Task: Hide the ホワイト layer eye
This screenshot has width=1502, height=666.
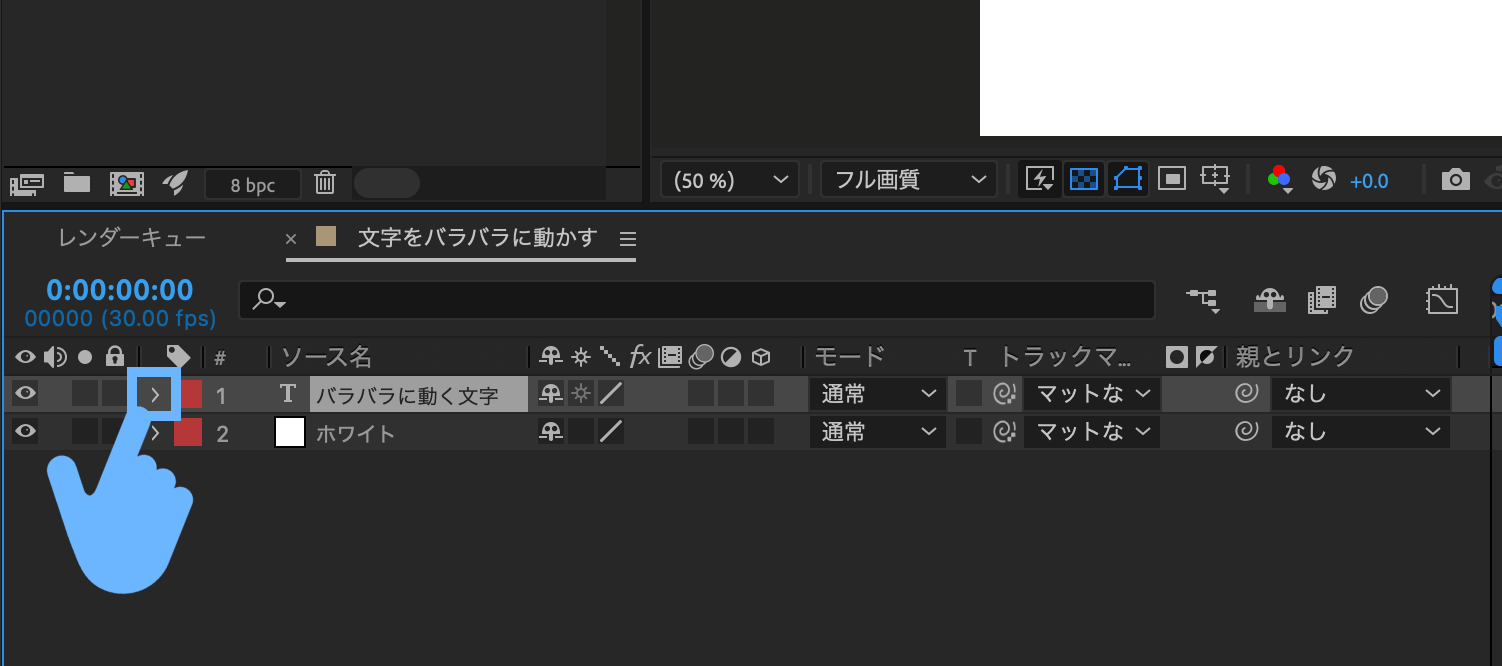Action: 25,432
